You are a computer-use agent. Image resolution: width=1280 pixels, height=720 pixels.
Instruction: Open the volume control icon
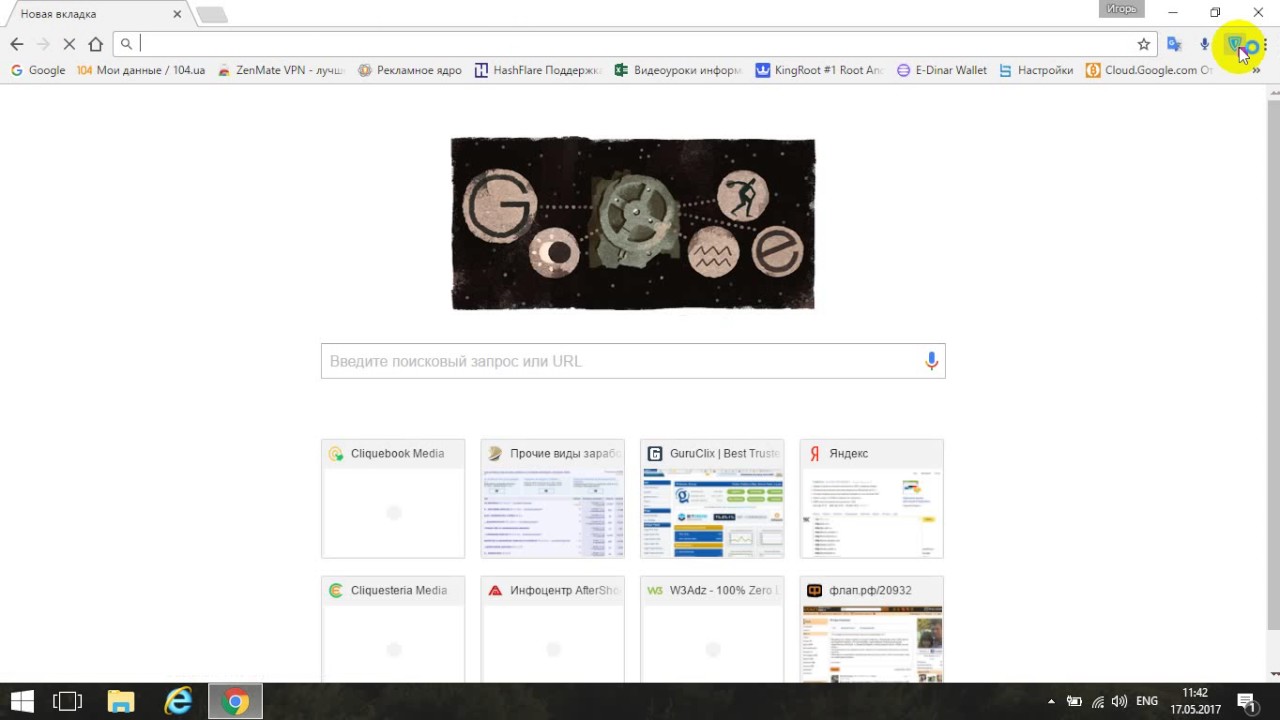click(x=1120, y=702)
